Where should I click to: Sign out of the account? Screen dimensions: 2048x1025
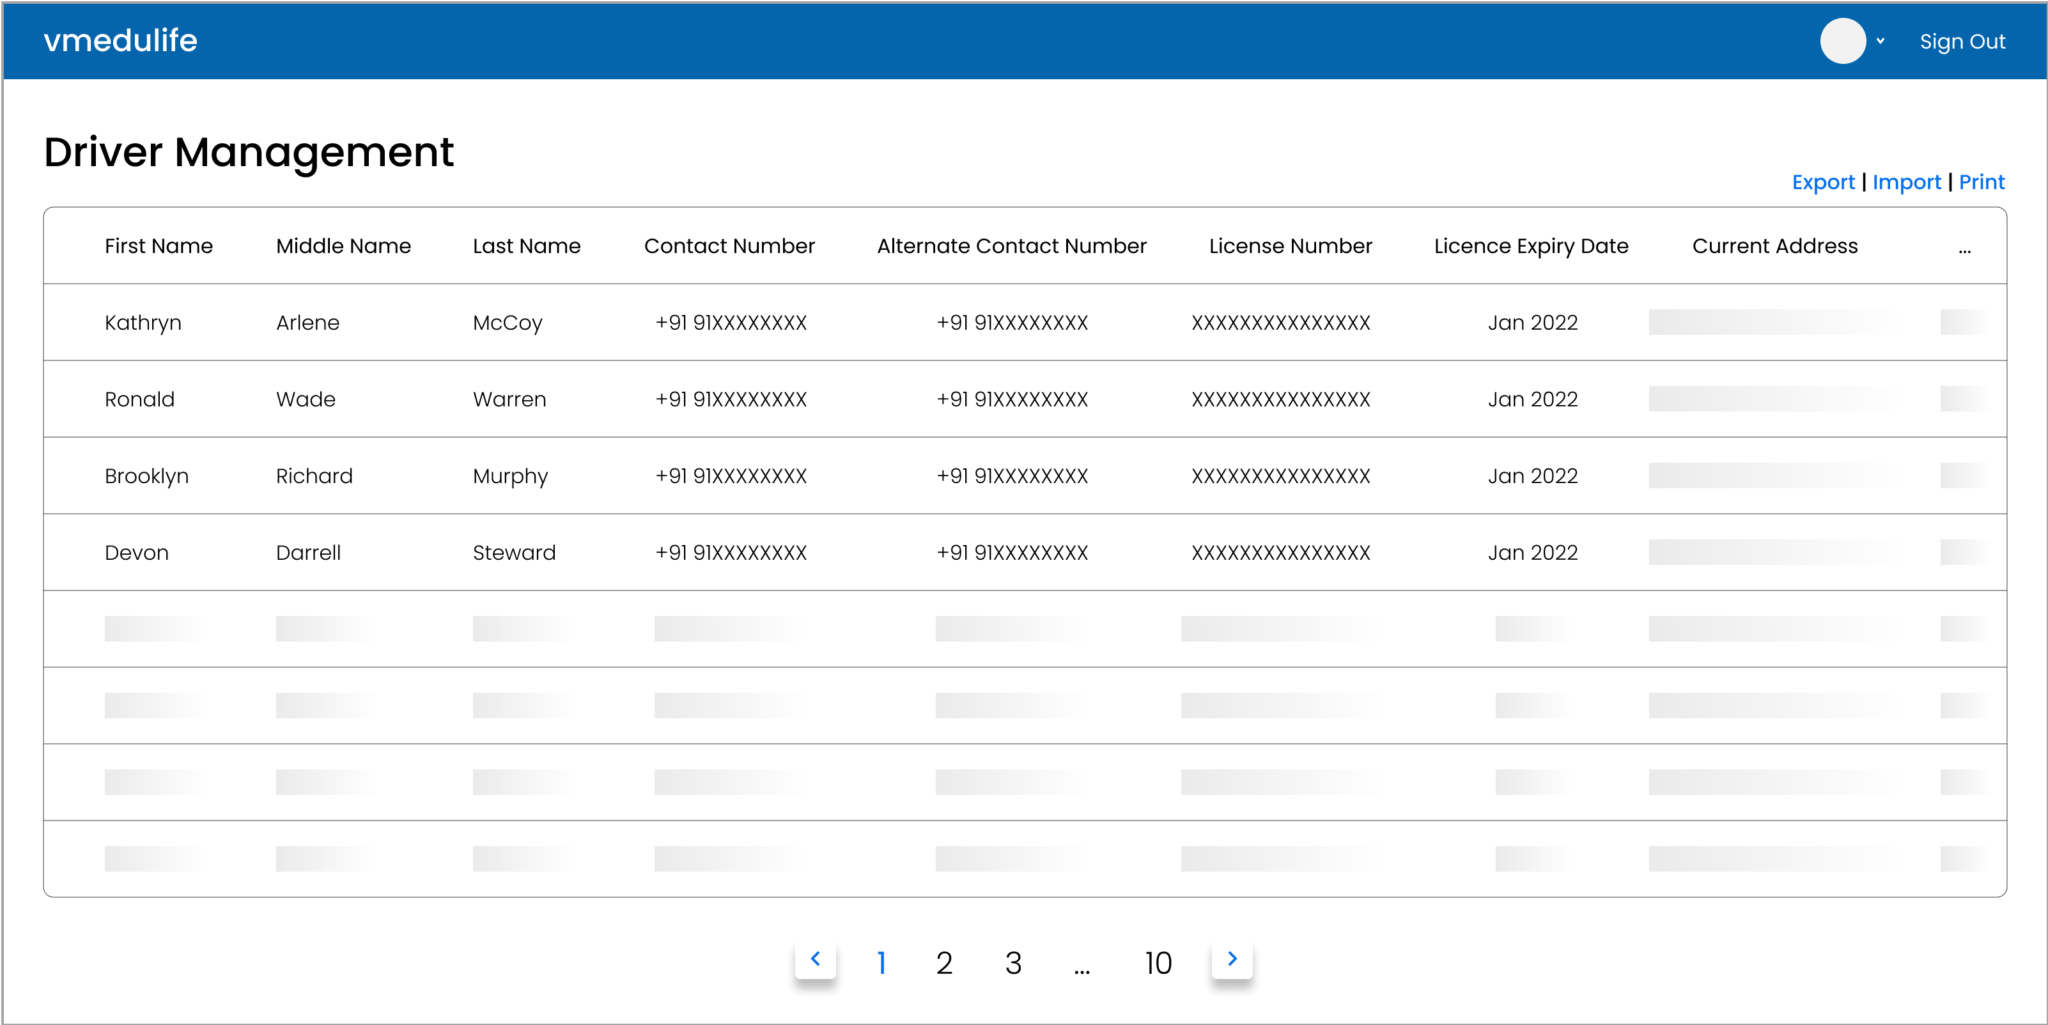coord(1962,42)
